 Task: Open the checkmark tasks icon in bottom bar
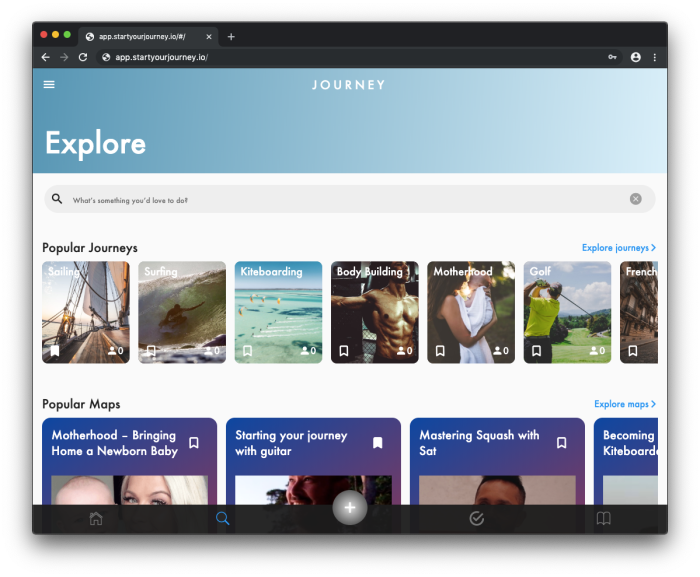476,518
